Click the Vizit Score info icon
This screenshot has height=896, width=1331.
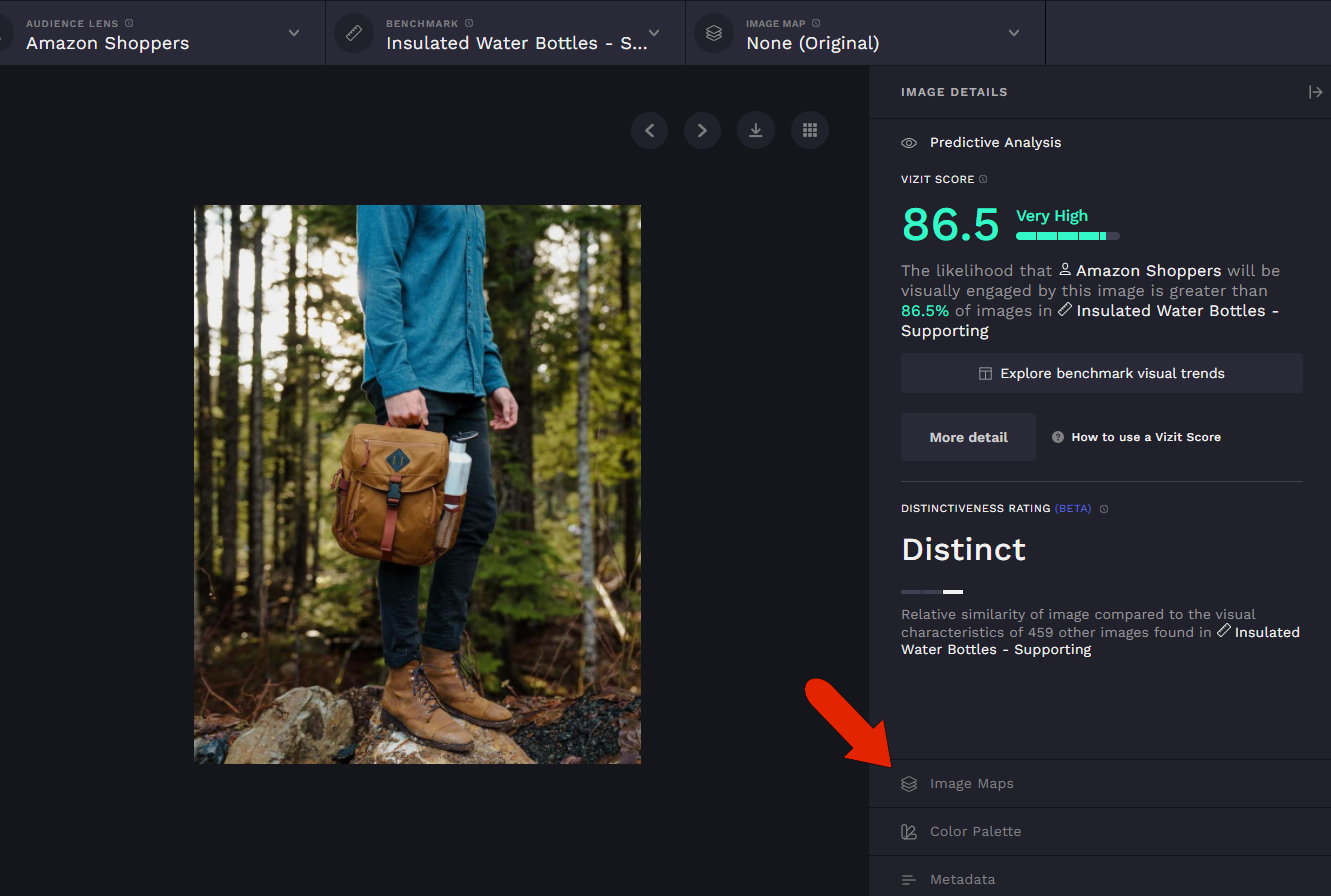[x=983, y=180]
